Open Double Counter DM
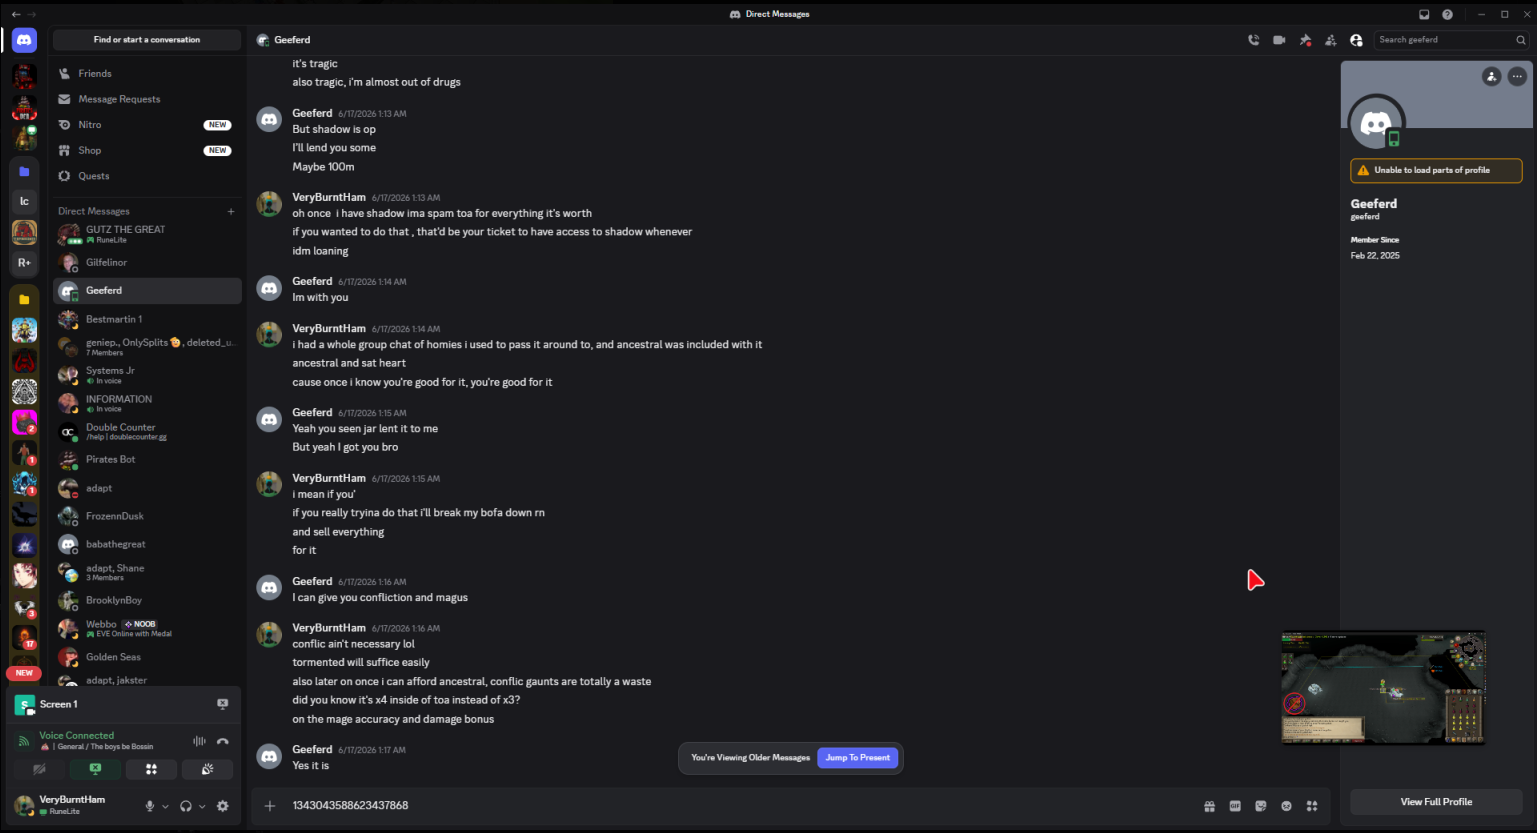The width and height of the screenshot is (1537, 833). (147, 431)
